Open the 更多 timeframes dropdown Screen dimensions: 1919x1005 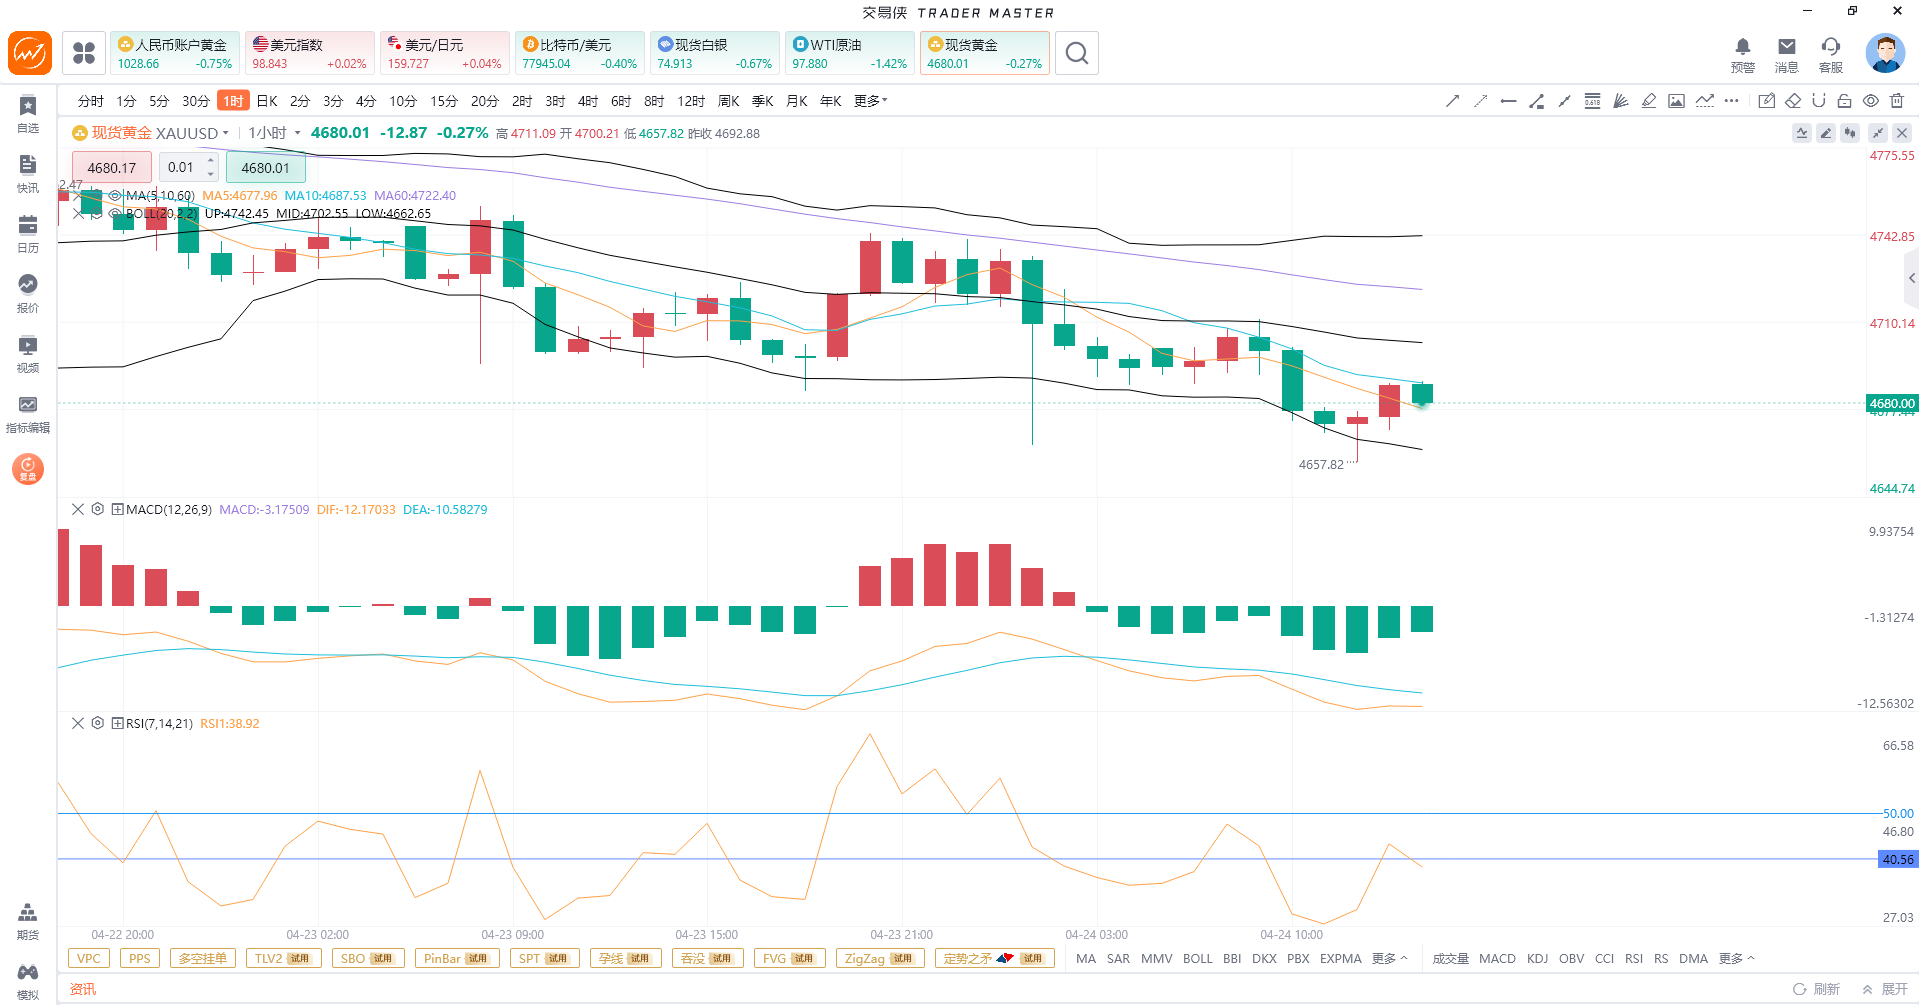[x=871, y=101]
